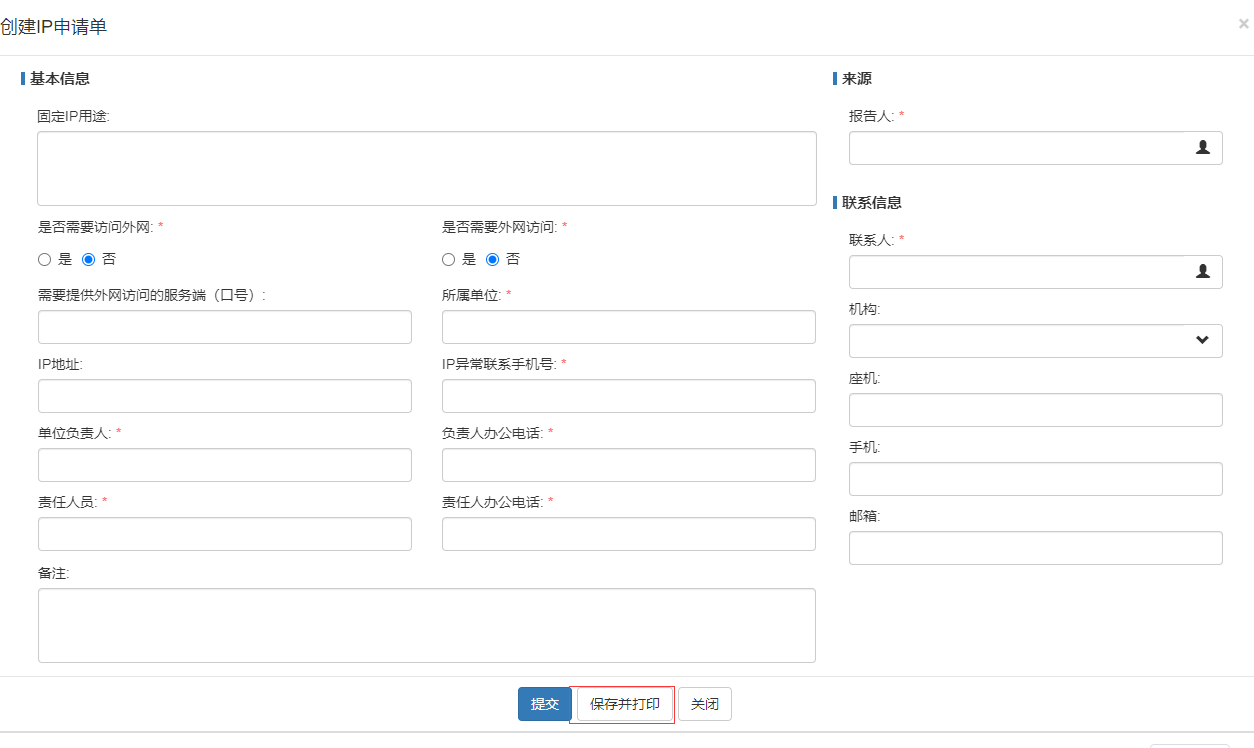Choose 否 for 是否需要外网访问

point(492,260)
